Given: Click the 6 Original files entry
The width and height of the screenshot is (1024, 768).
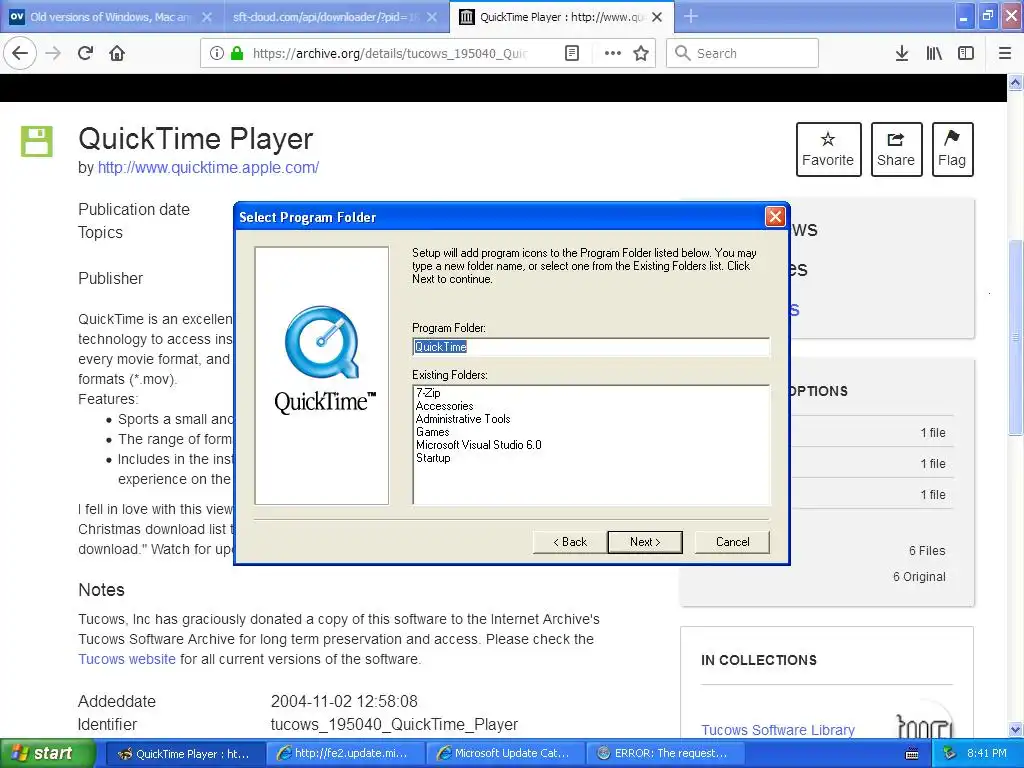Looking at the screenshot, I should [919, 577].
